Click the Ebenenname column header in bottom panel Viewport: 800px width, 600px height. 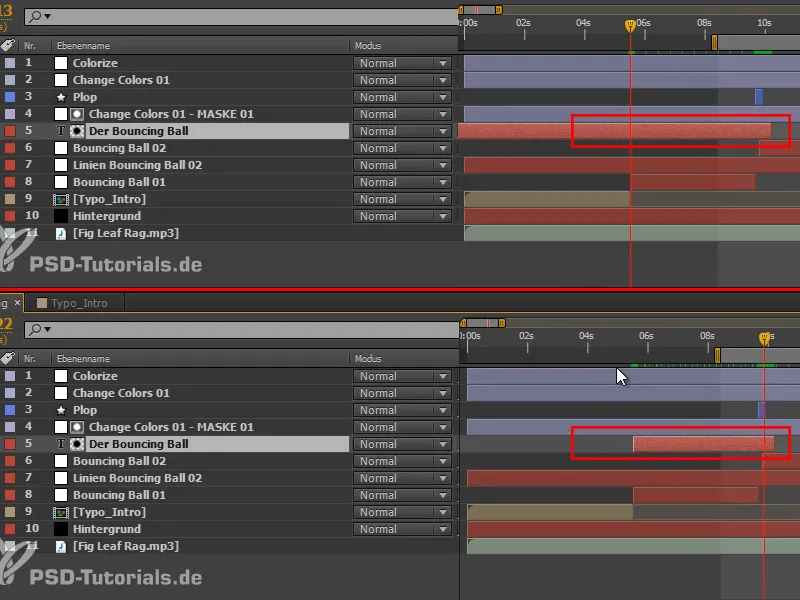(83, 359)
